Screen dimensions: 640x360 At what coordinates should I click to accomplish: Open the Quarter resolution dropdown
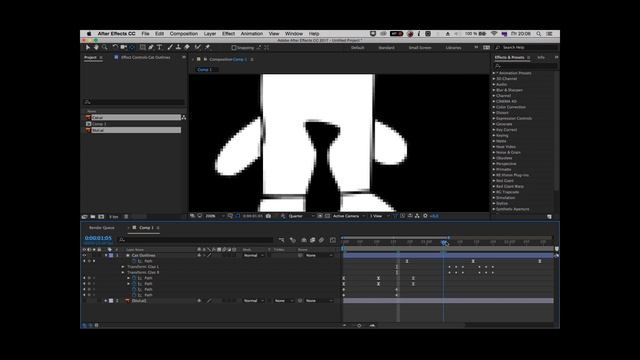[x=301, y=216]
